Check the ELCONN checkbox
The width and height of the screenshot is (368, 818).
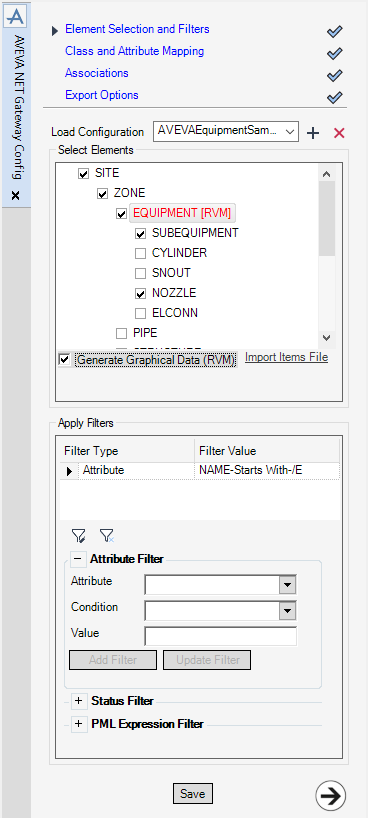140,314
